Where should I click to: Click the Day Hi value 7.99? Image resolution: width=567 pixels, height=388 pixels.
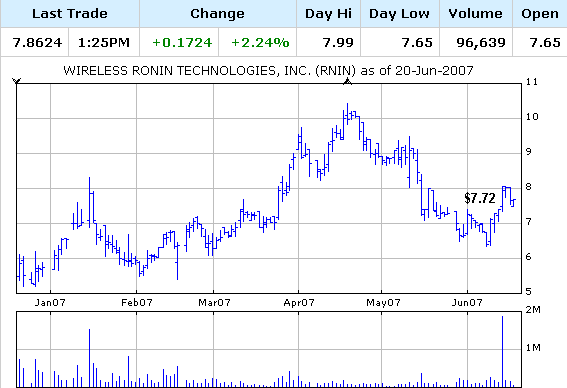[338, 43]
